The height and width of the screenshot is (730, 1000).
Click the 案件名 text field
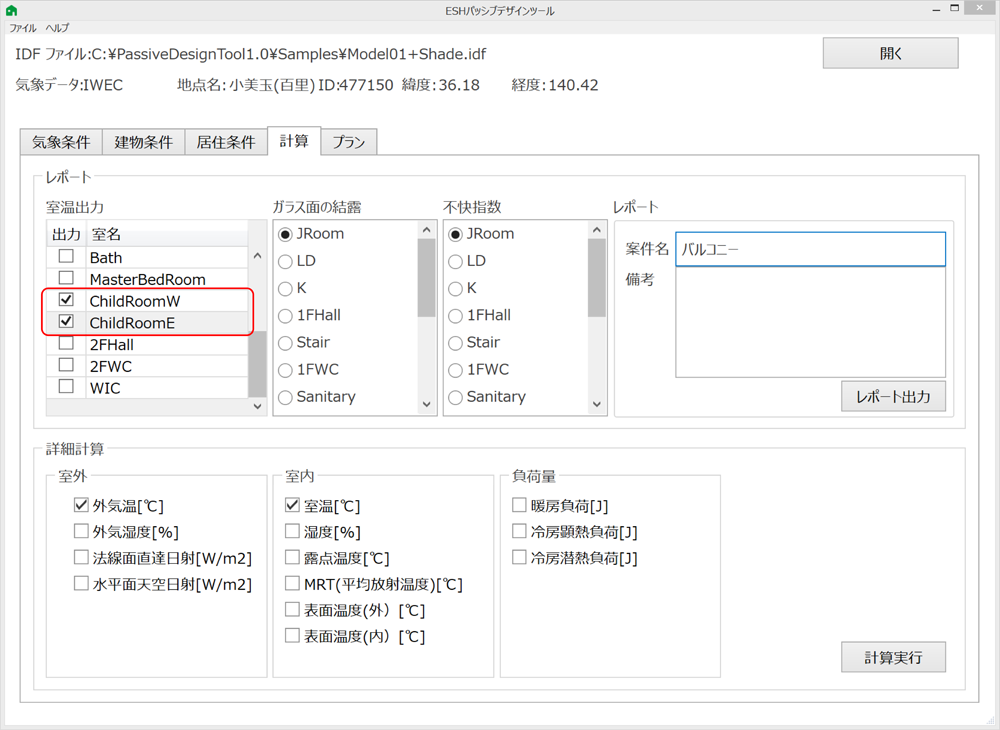810,249
